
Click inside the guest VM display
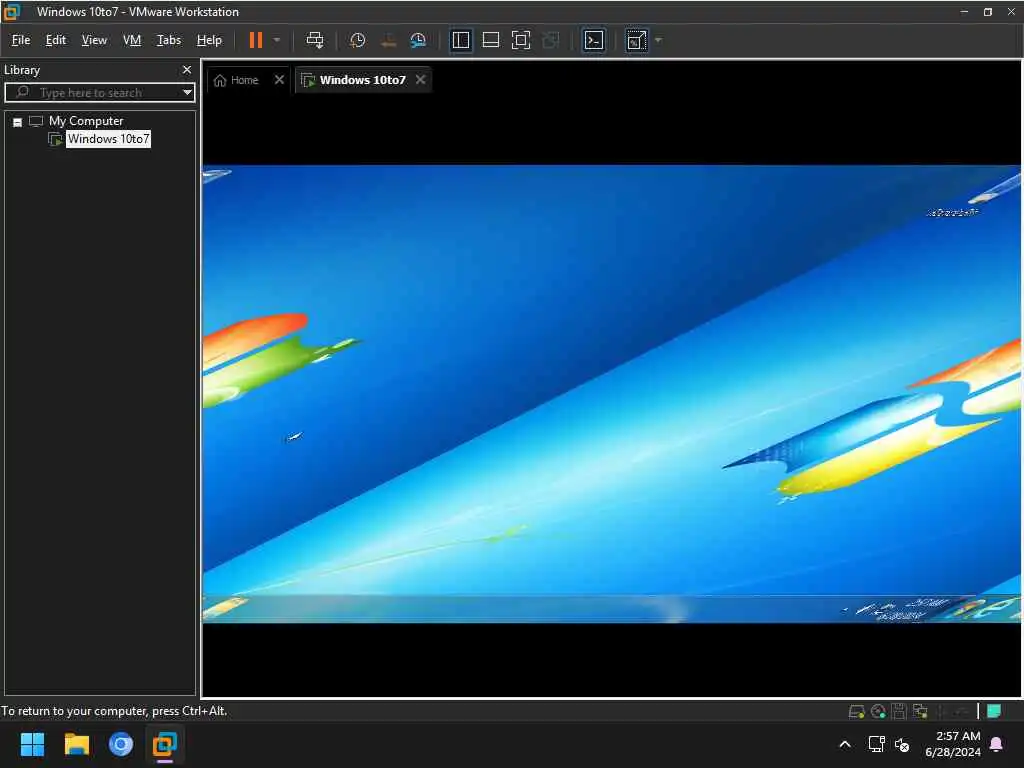(611, 394)
